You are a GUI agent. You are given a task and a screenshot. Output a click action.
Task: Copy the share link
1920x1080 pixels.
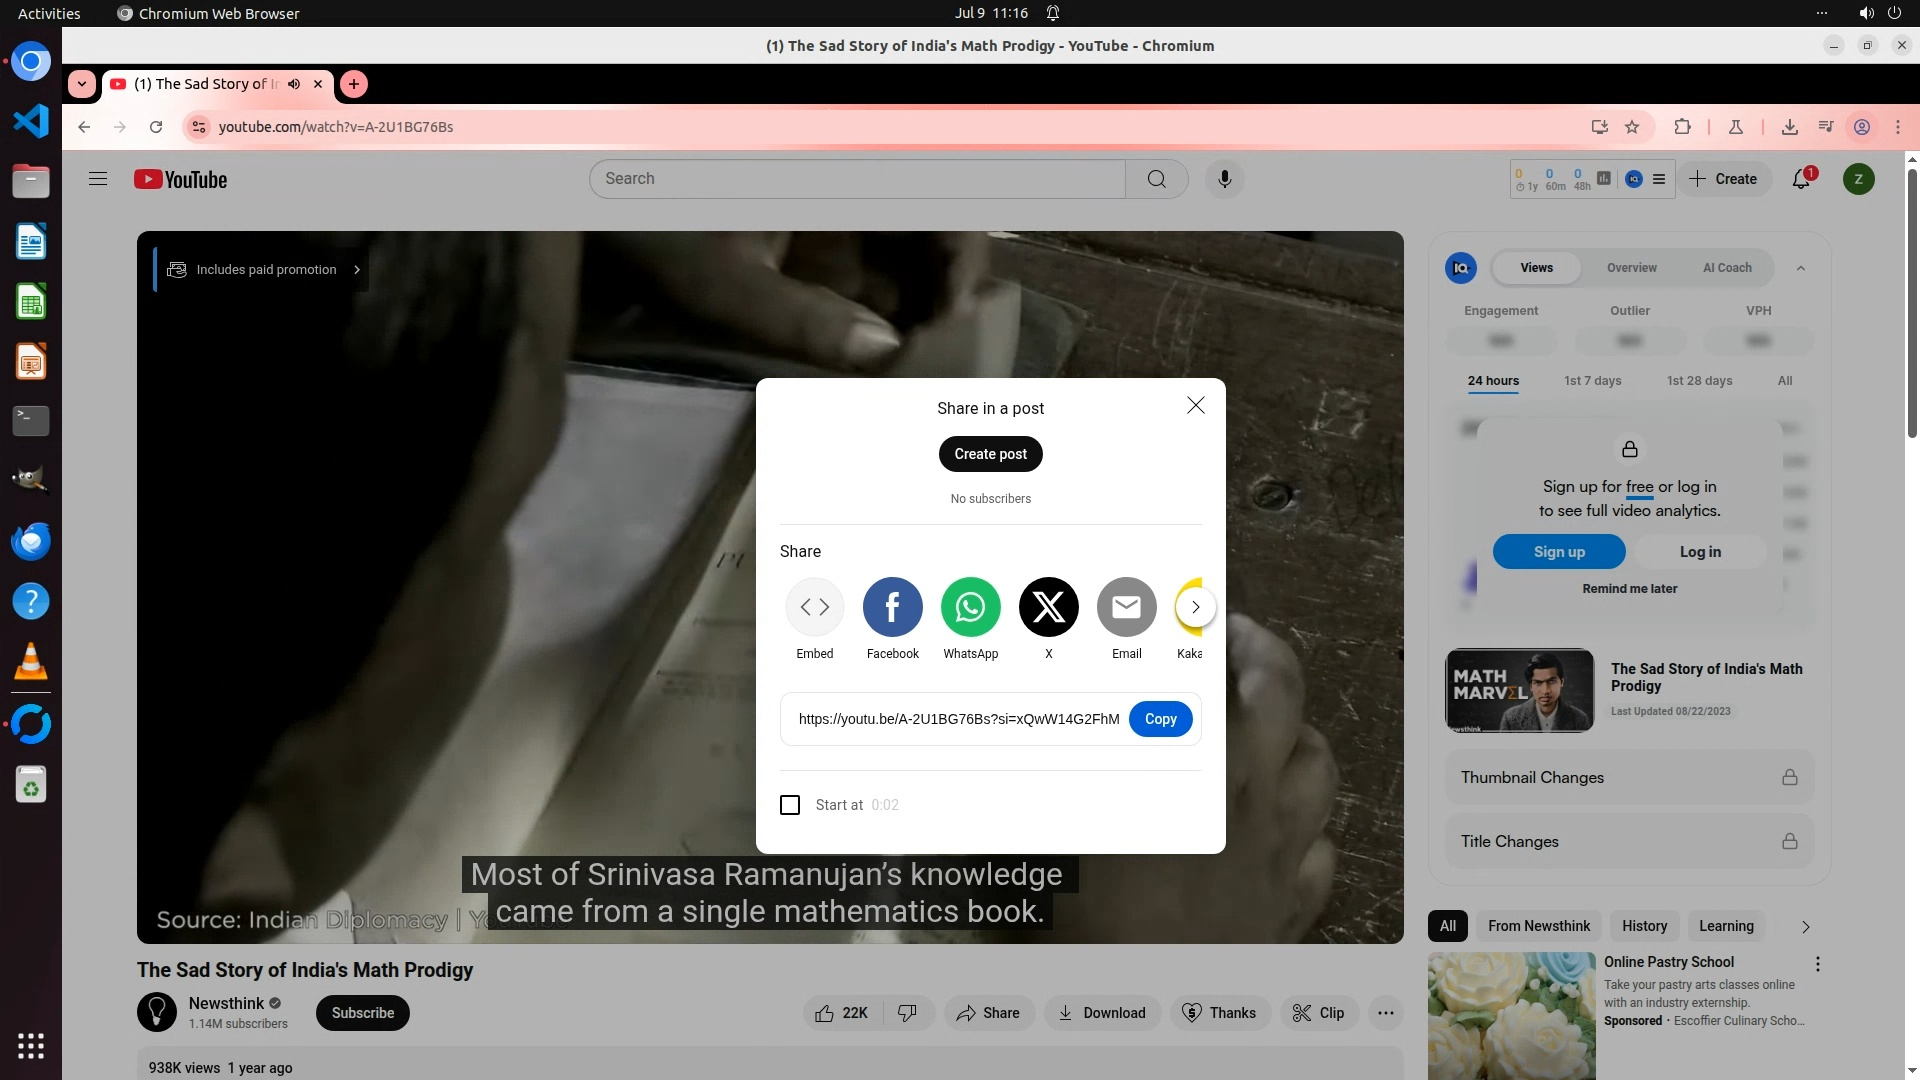tap(1160, 719)
